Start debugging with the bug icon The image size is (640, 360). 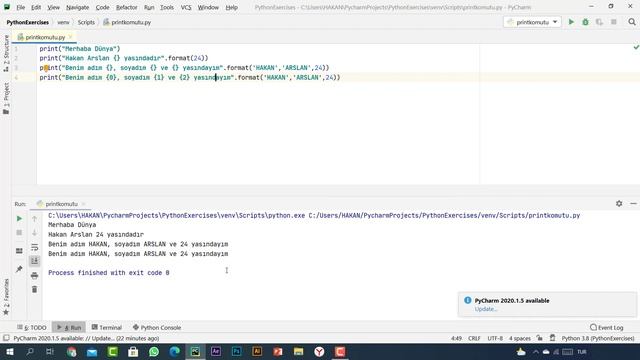(585, 22)
